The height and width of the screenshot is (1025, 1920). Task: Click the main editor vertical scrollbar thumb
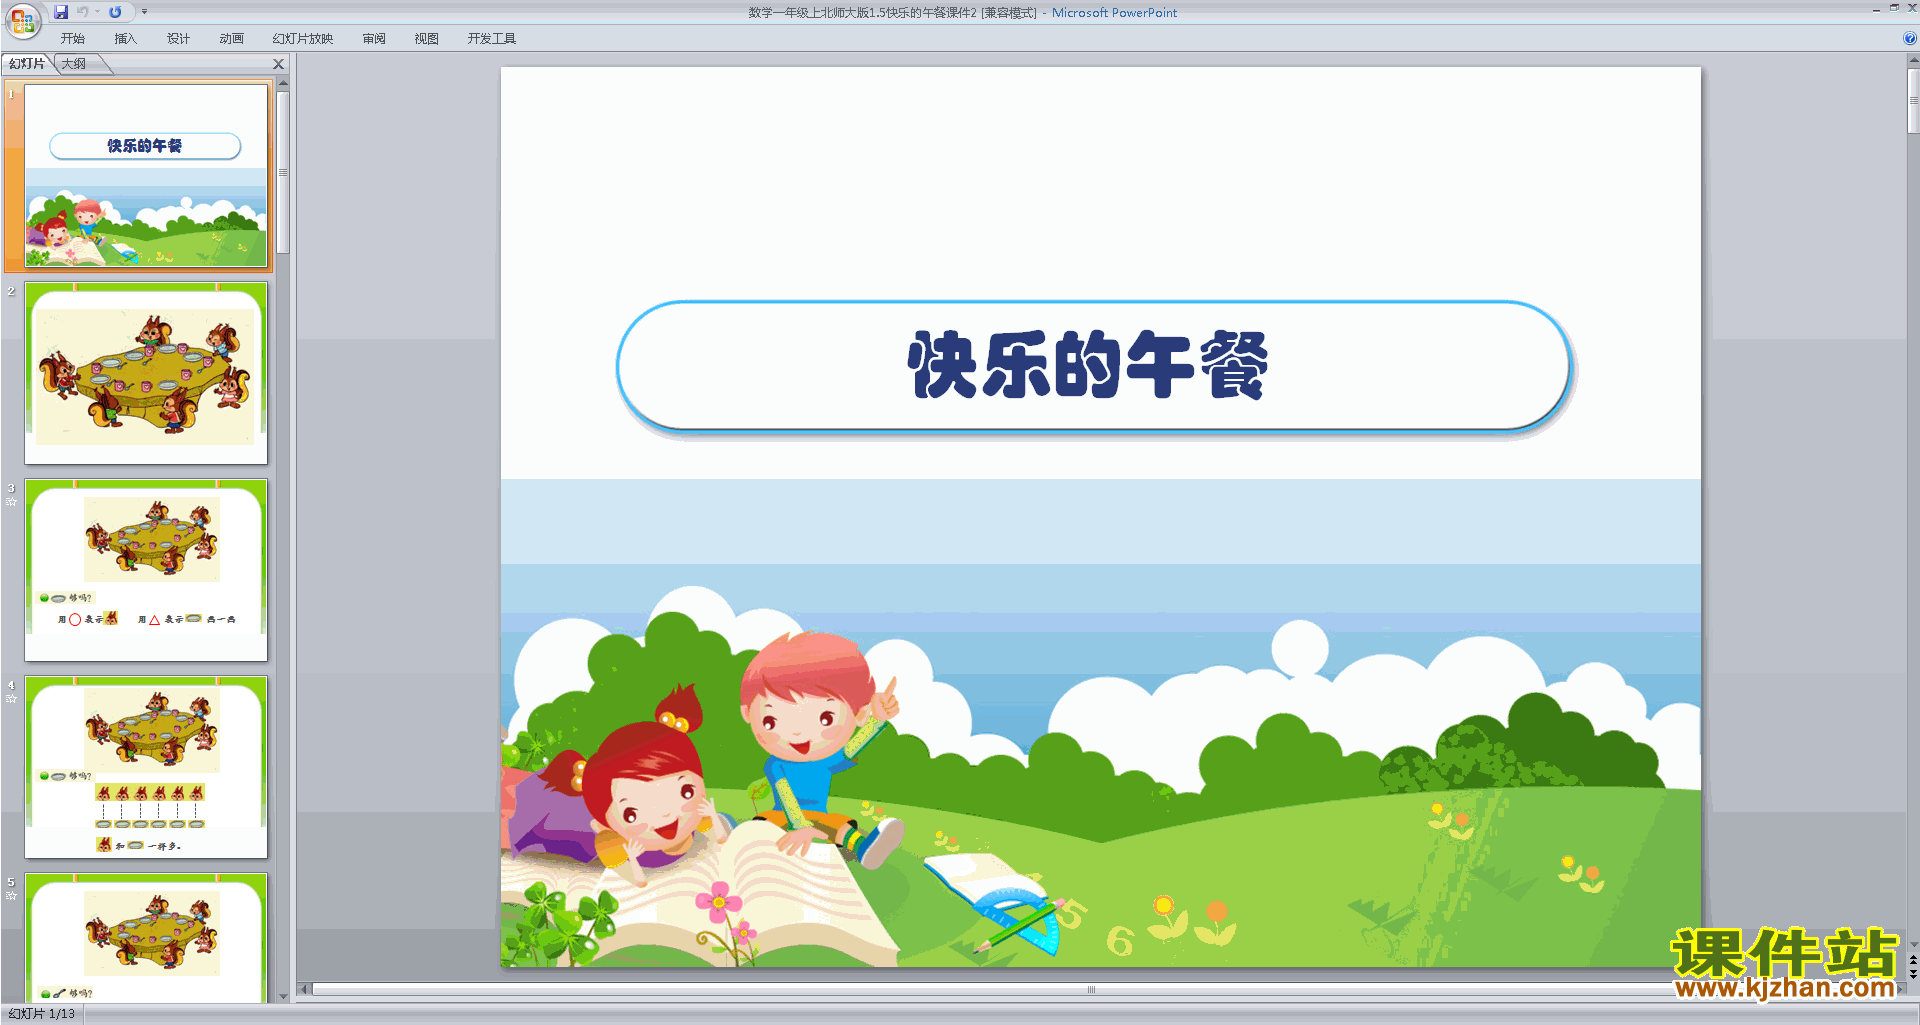pyautogui.click(x=1913, y=100)
